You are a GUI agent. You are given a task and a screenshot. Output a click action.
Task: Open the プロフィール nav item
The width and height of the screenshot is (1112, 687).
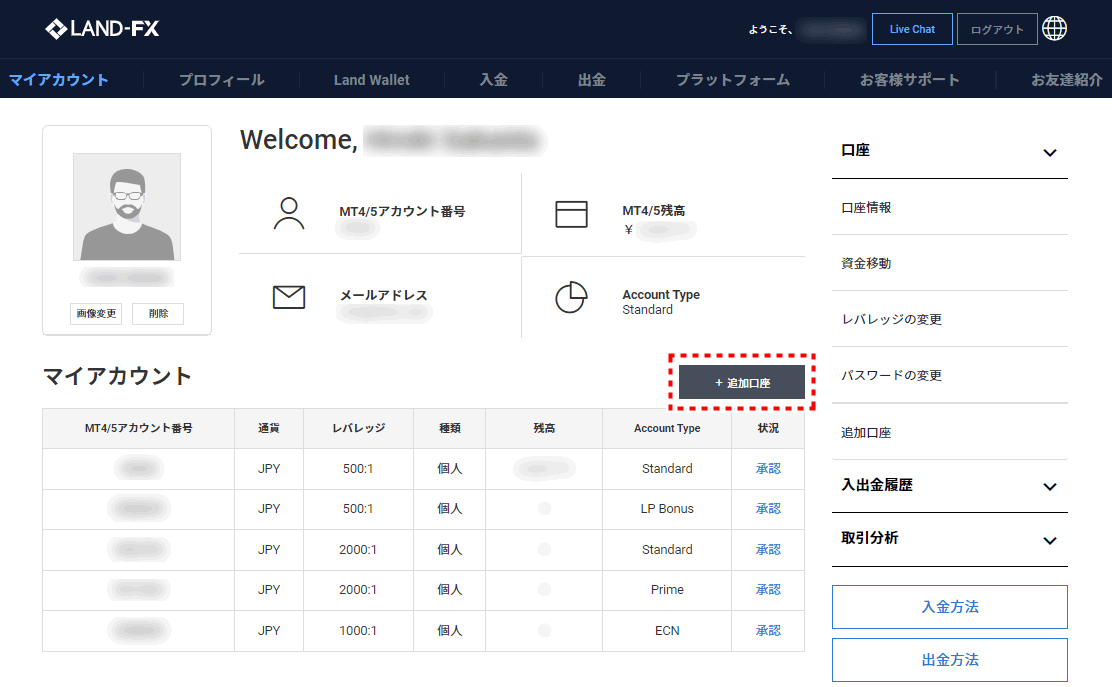tap(221, 79)
